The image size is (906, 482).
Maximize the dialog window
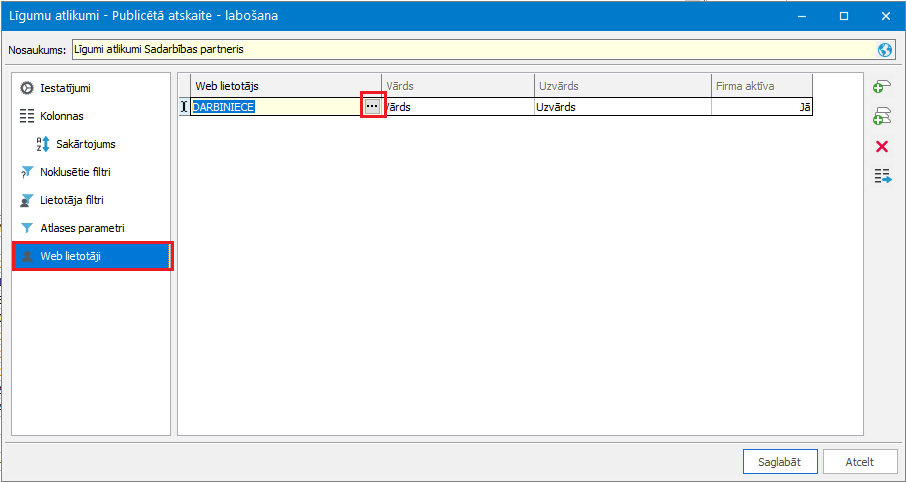[844, 16]
